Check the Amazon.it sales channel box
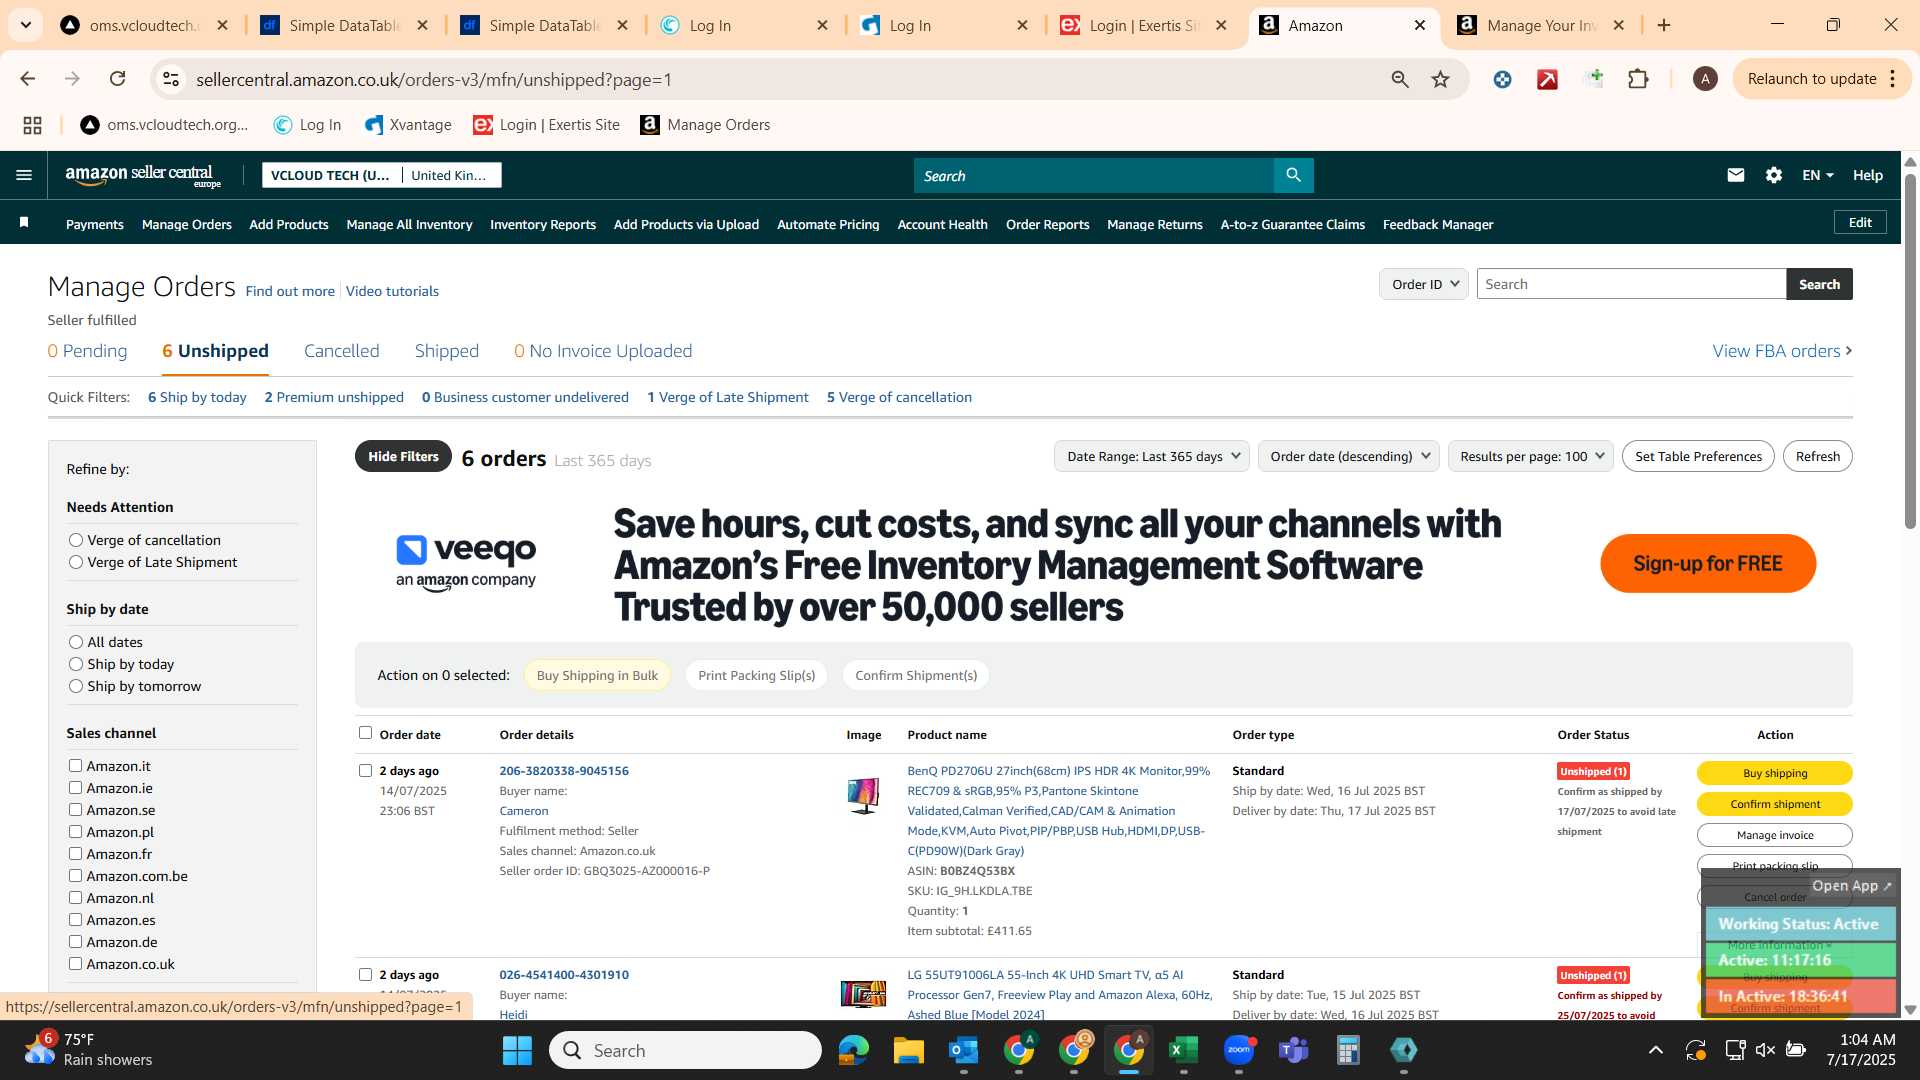 pos(75,765)
